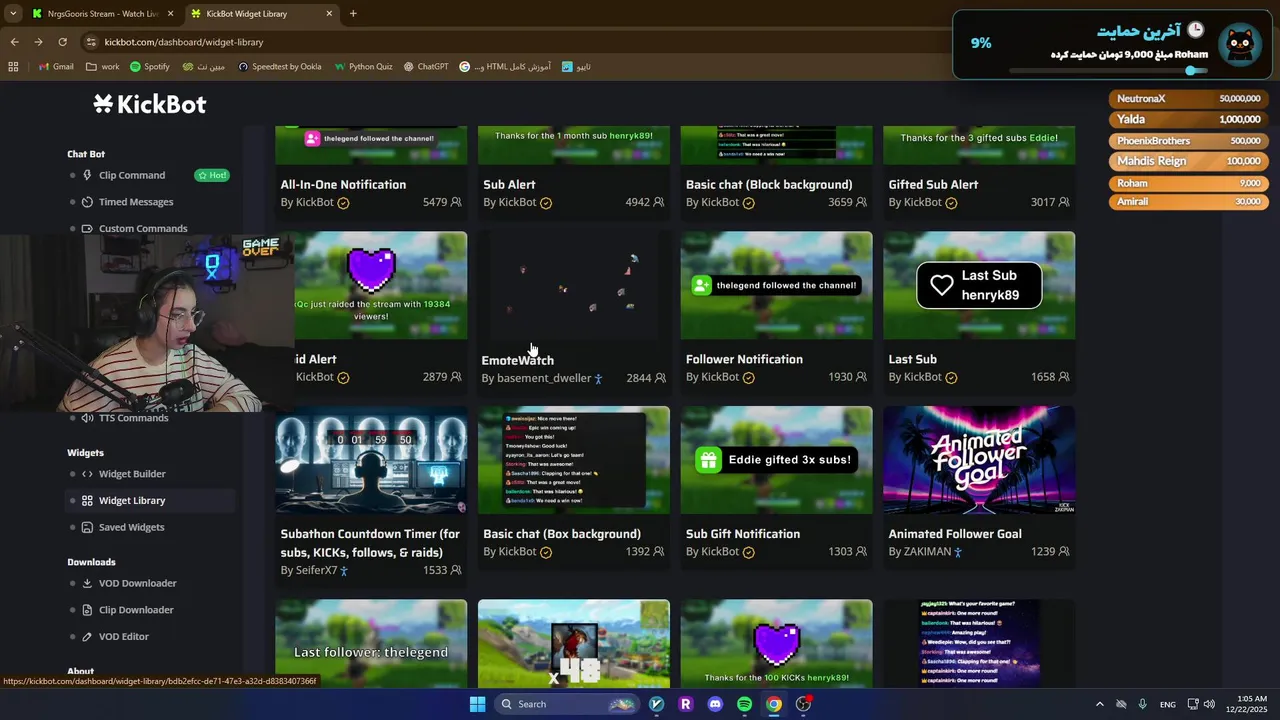Open Timed Messages in sidebar

coord(136,202)
